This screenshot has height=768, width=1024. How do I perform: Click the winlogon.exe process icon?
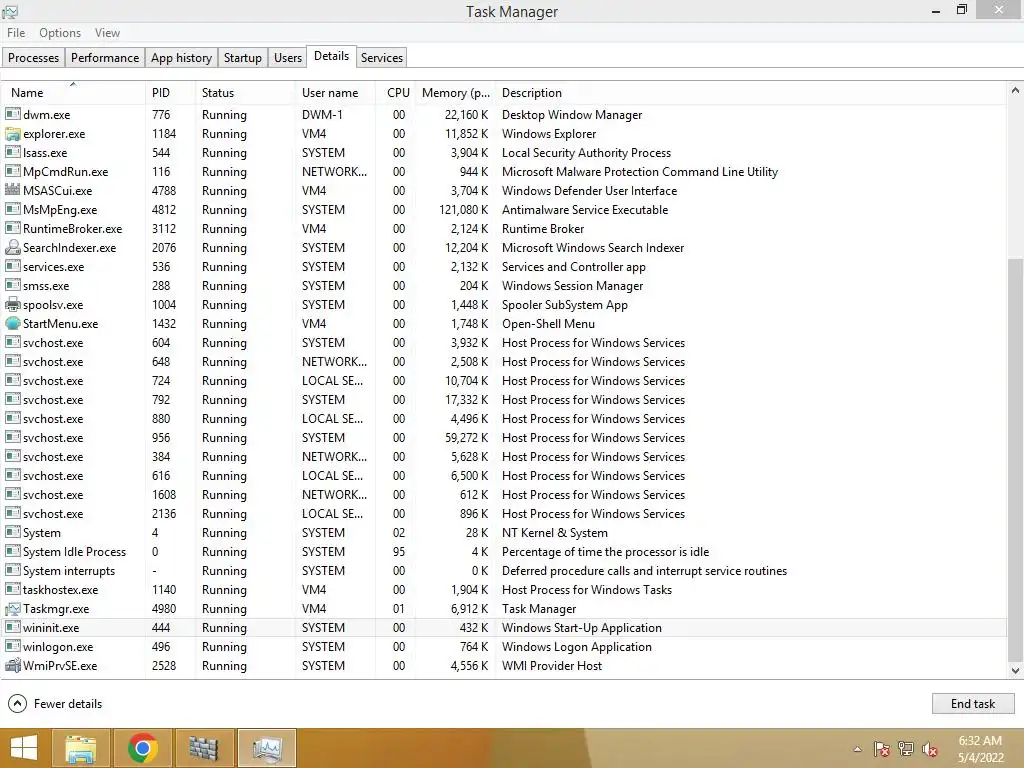[x=12, y=647]
